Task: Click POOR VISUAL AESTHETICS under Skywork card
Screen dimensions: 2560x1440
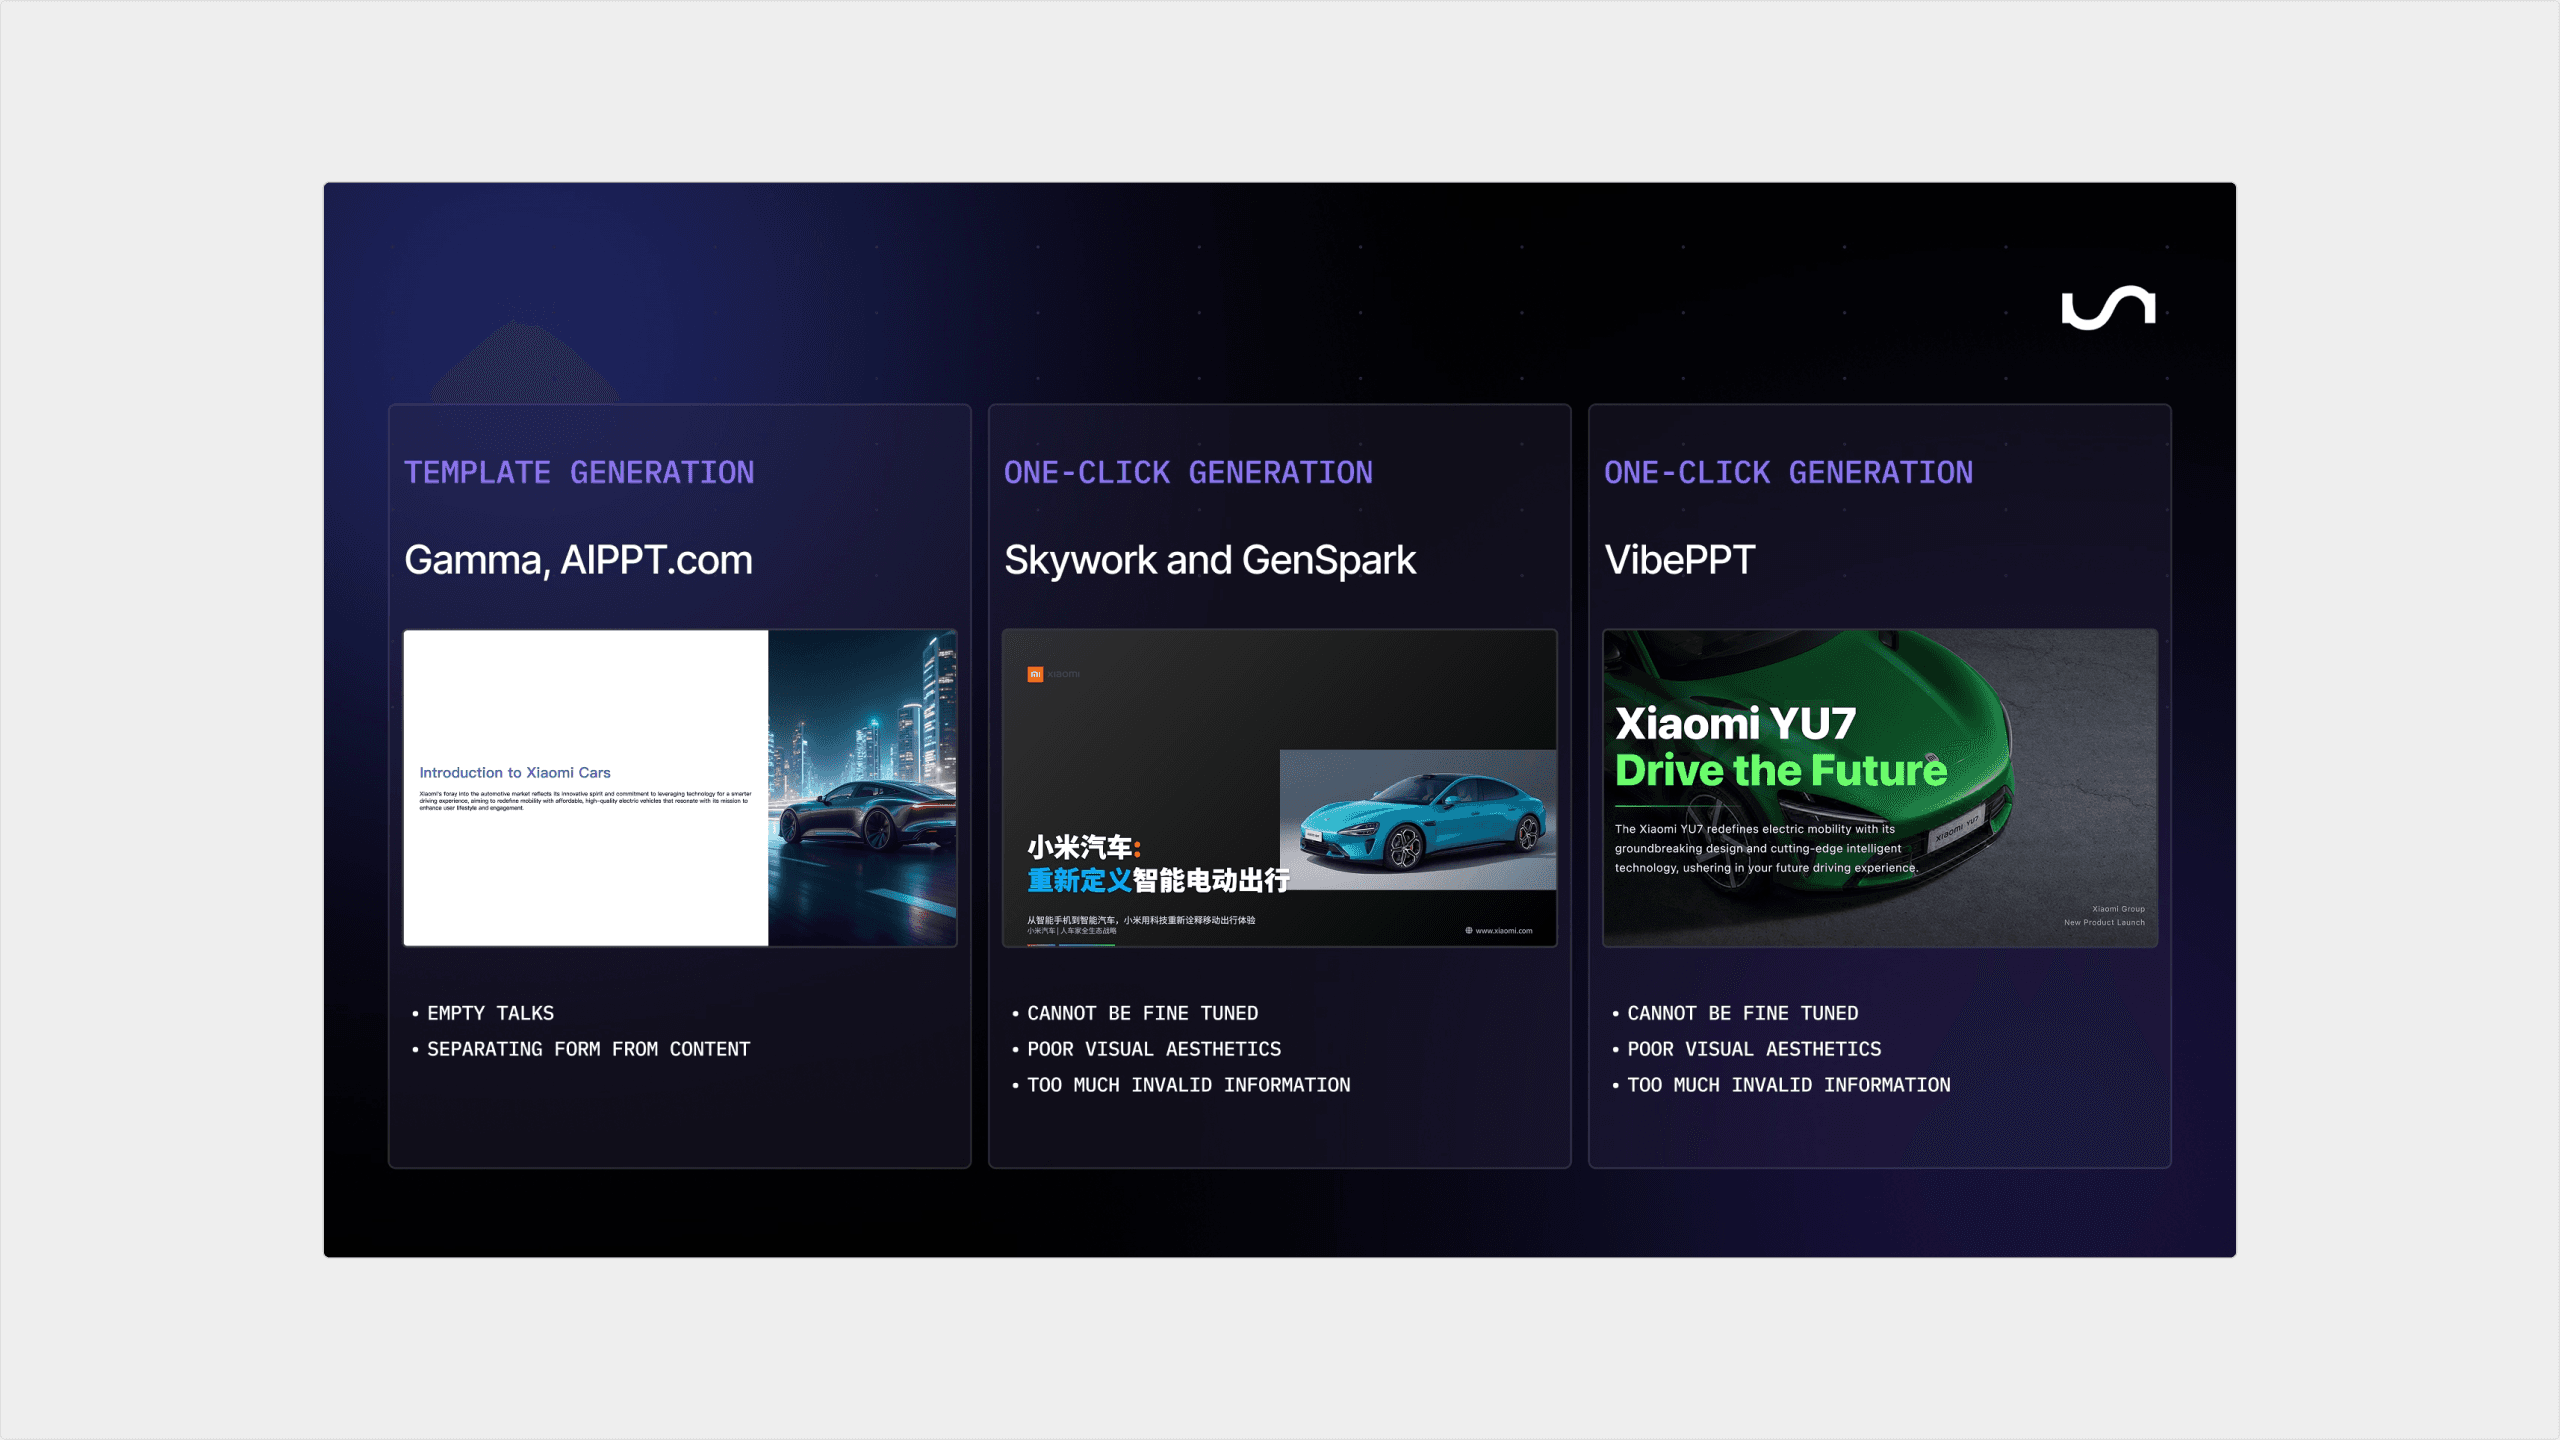Action: [1153, 1049]
